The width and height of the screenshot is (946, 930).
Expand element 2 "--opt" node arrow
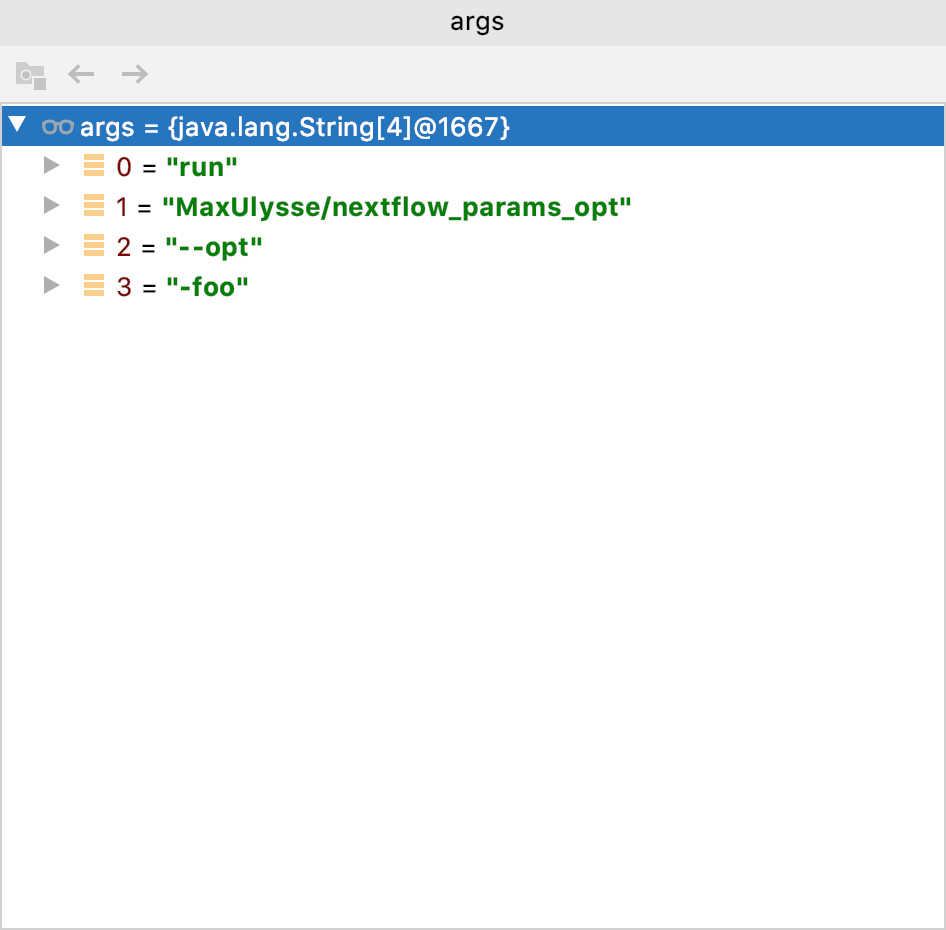(x=52, y=246)
